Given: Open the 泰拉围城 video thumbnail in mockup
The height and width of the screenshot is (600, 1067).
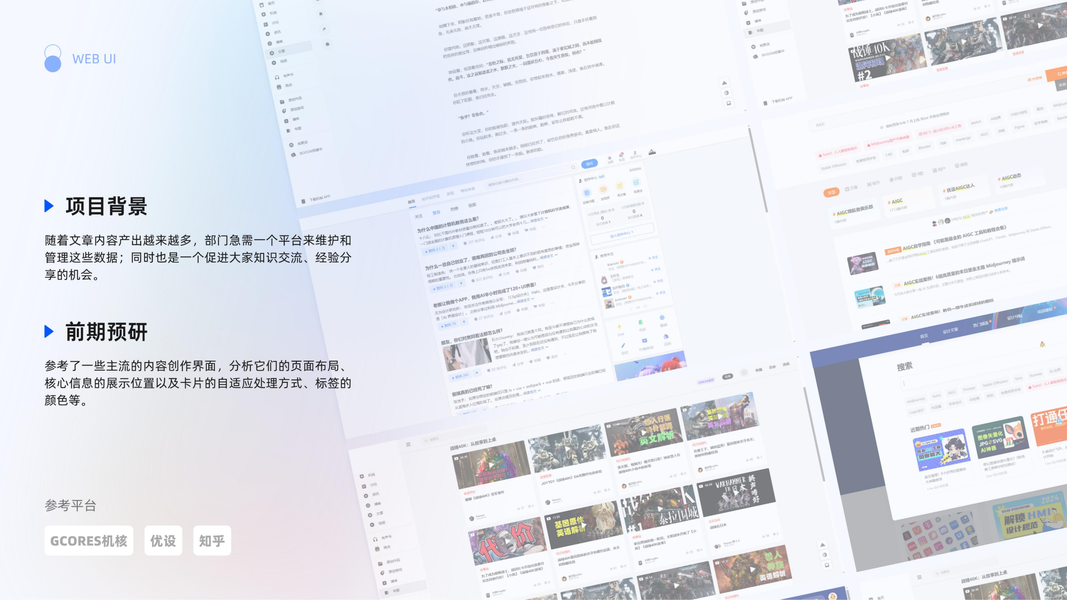Looking at the screenshot, I should 661,509.
